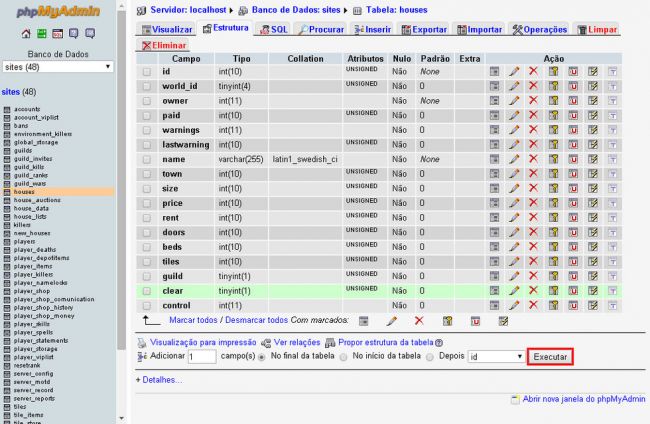The image size is (650, 424).
Task: Expand the '+ Detalhes...' section
Action: [159, 380]
